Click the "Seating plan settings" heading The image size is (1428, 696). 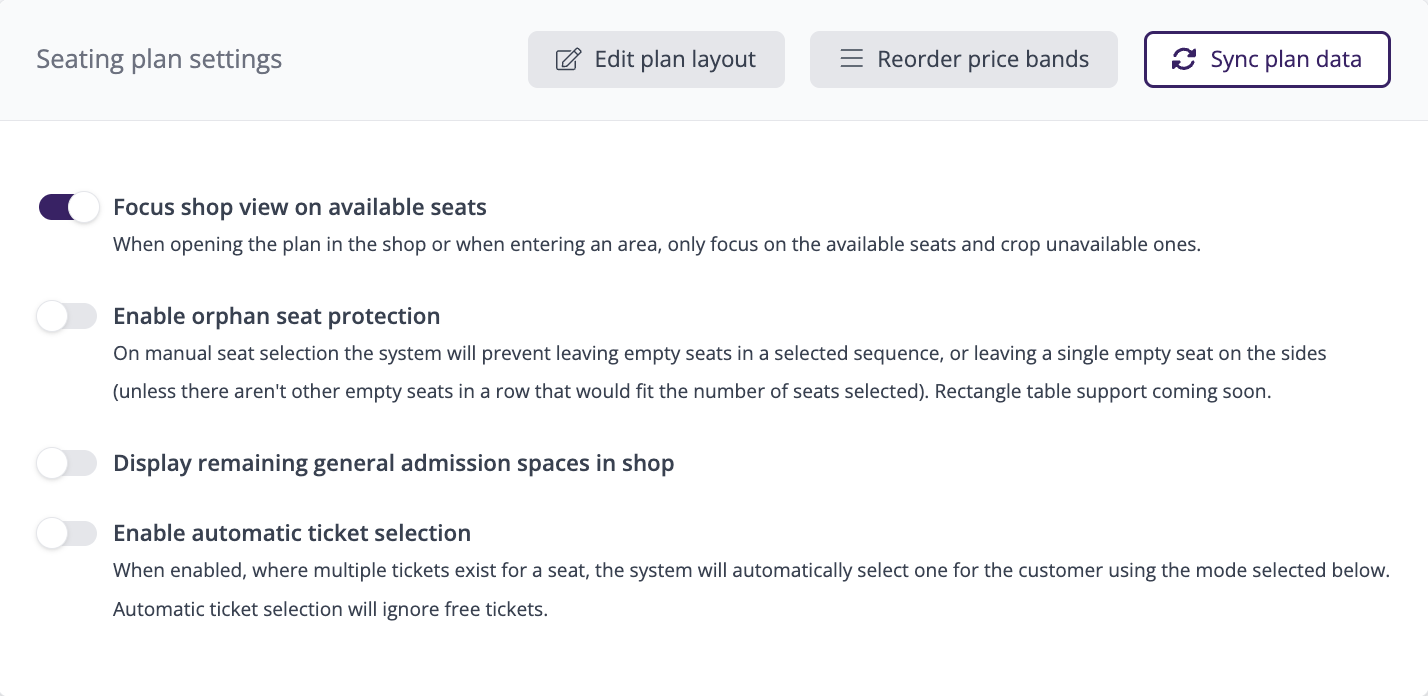click(x=159, y=60)
